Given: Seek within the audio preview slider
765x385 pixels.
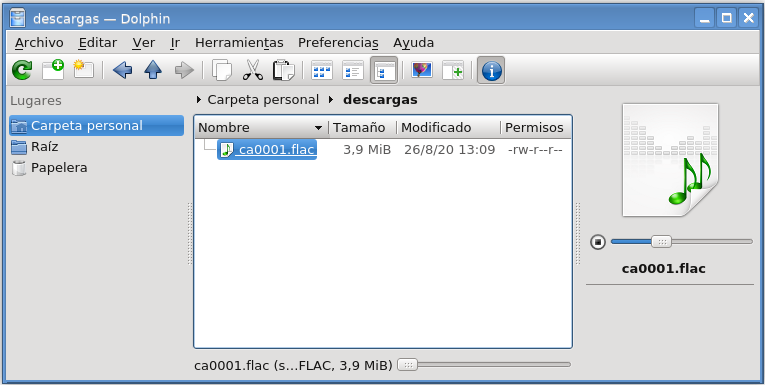Looking at the screenshot, I should [682, 242].
